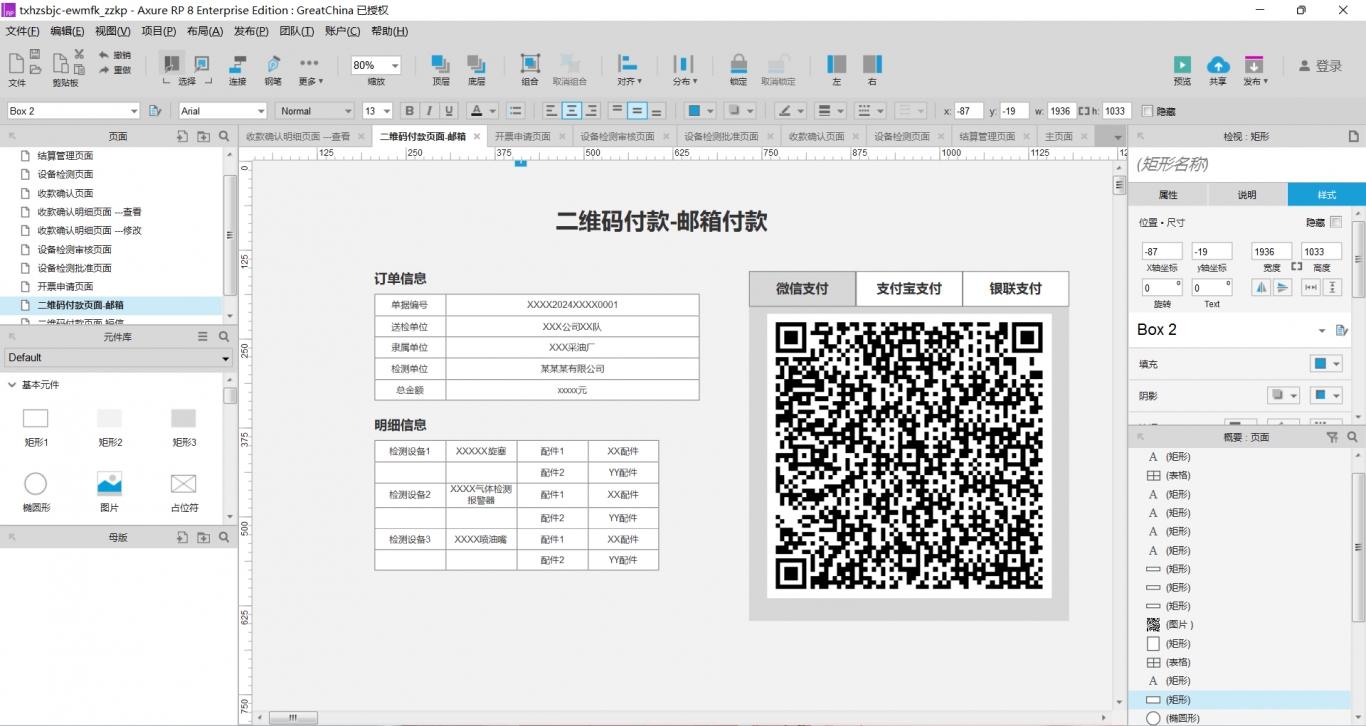Click the filter icon in Outline panel

click(1332, 437)
